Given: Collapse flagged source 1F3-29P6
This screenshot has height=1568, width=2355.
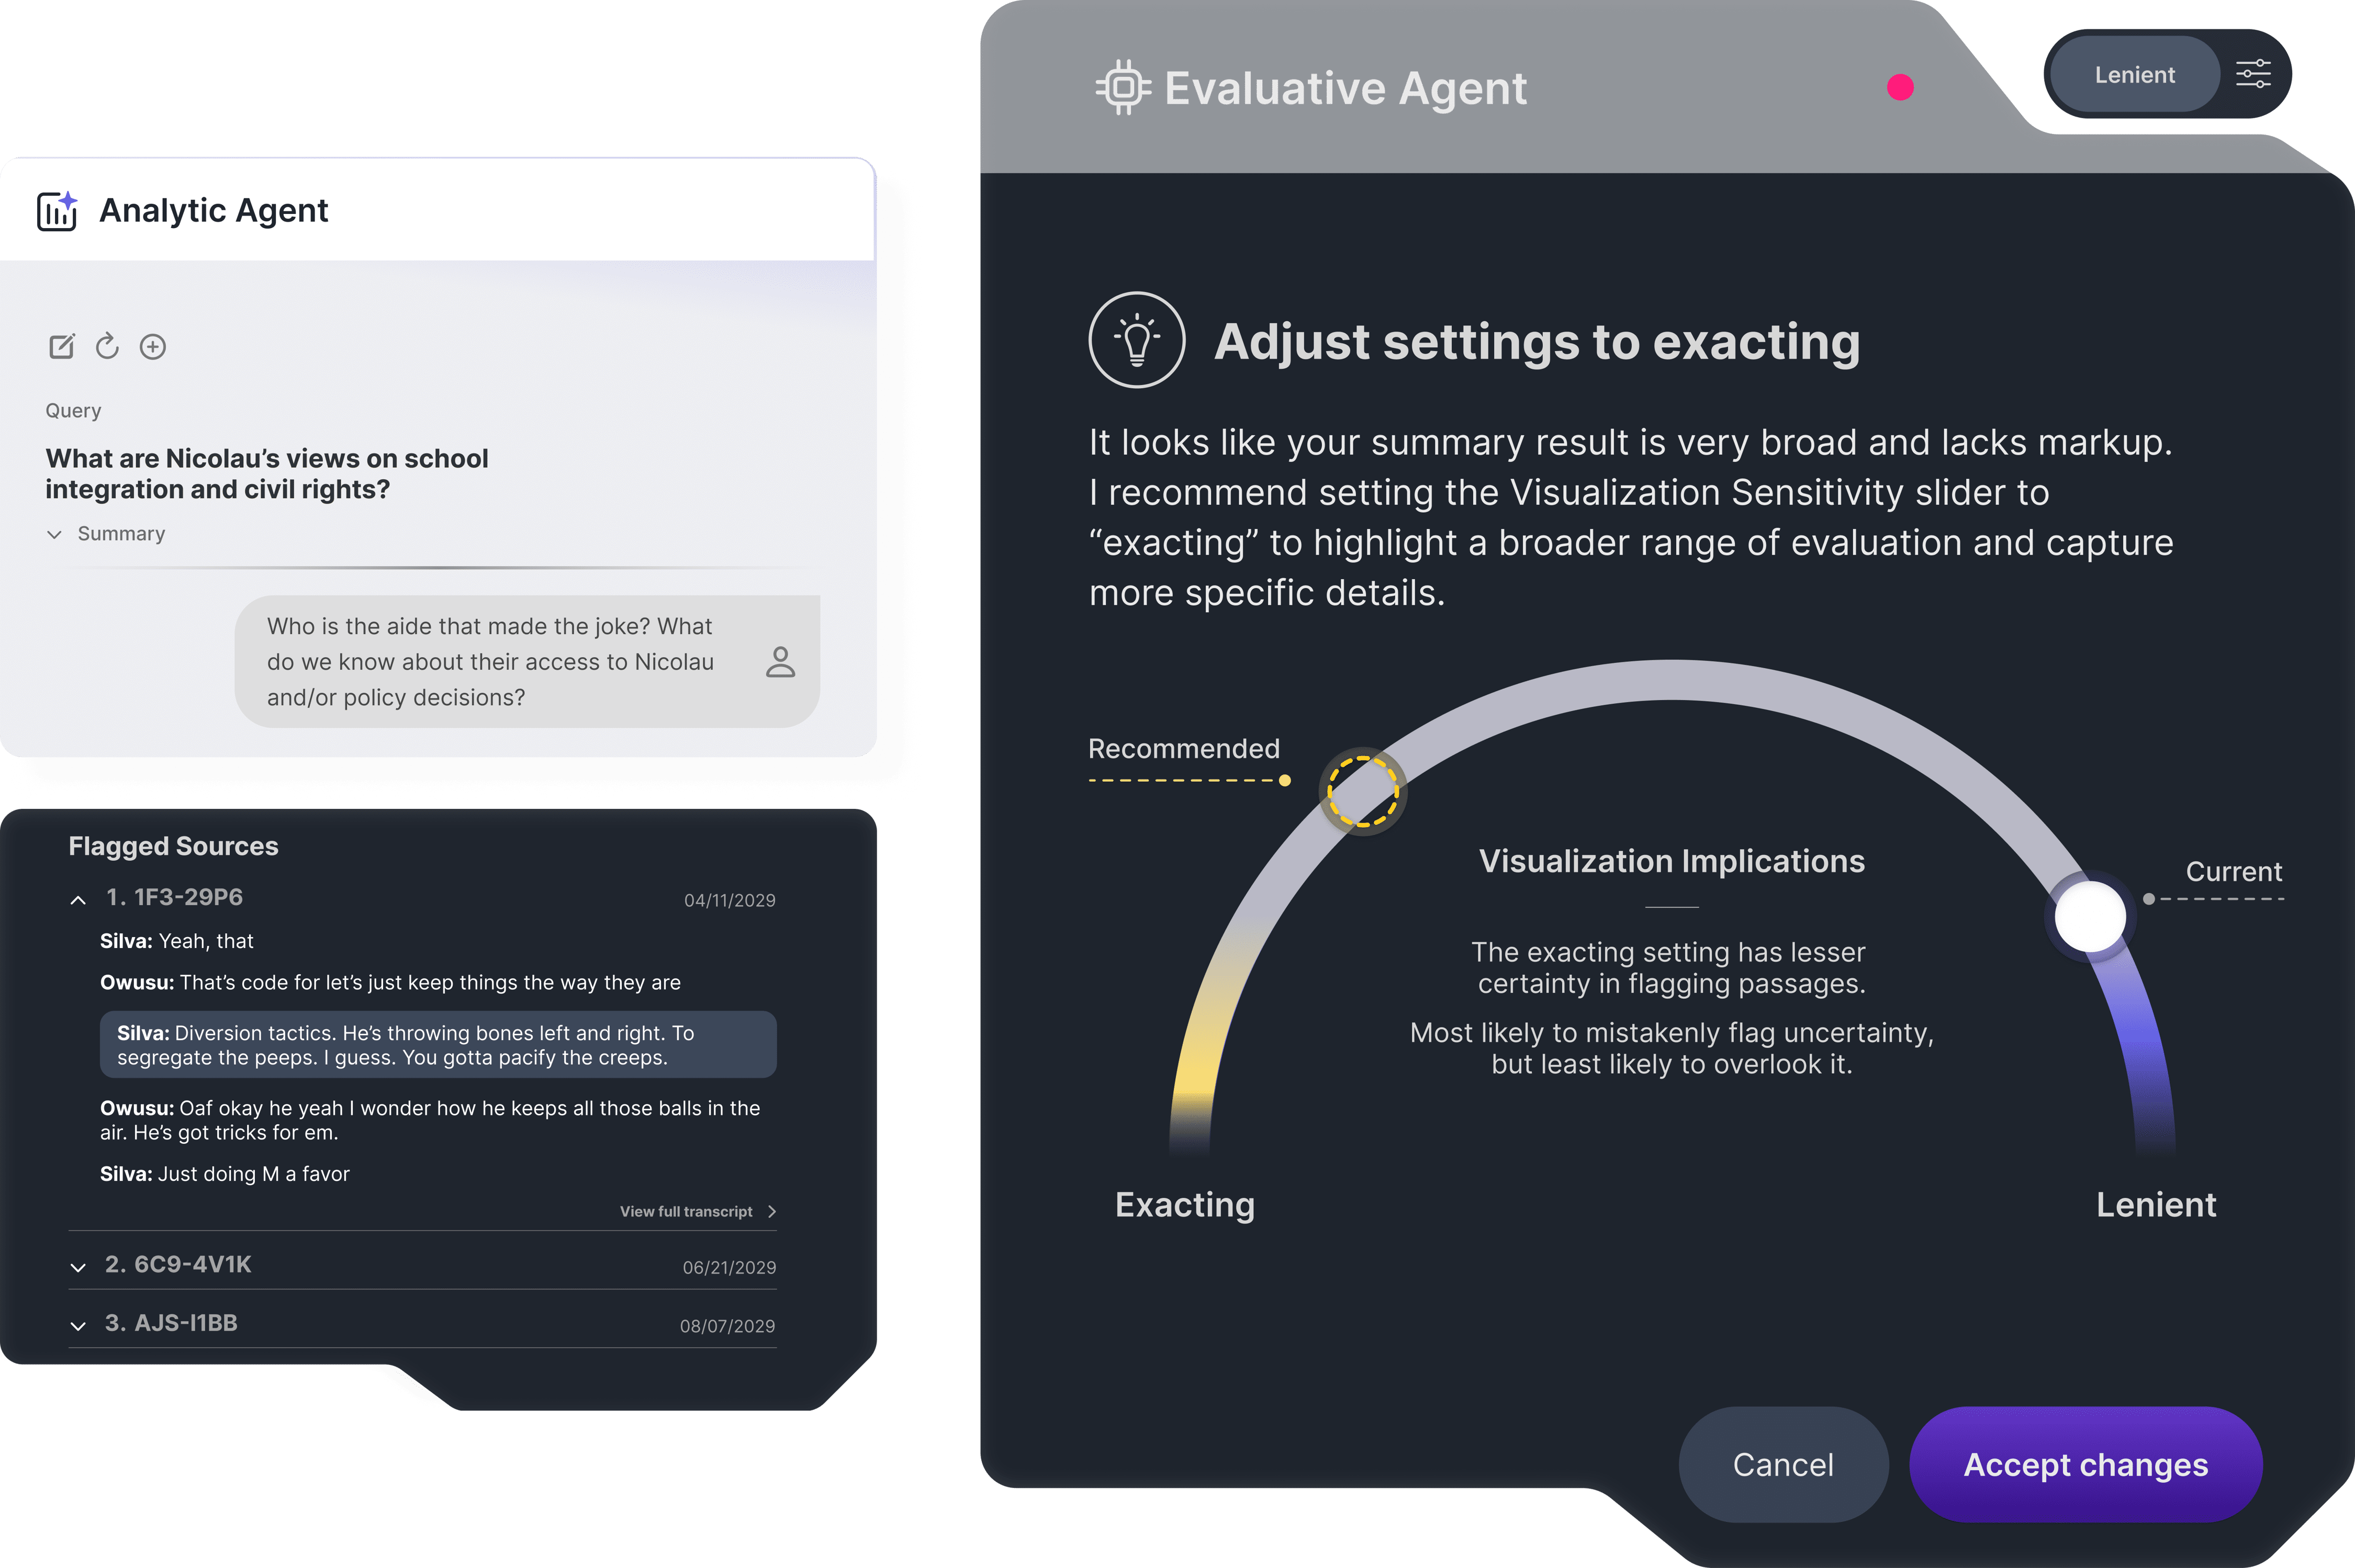Looking at the screenshot, I should click(x=78, y=900).
